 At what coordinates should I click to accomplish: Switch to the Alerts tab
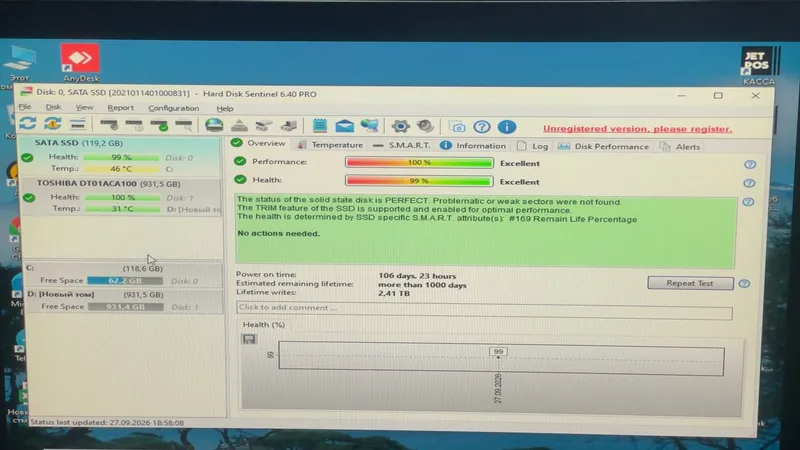[680, 147]
